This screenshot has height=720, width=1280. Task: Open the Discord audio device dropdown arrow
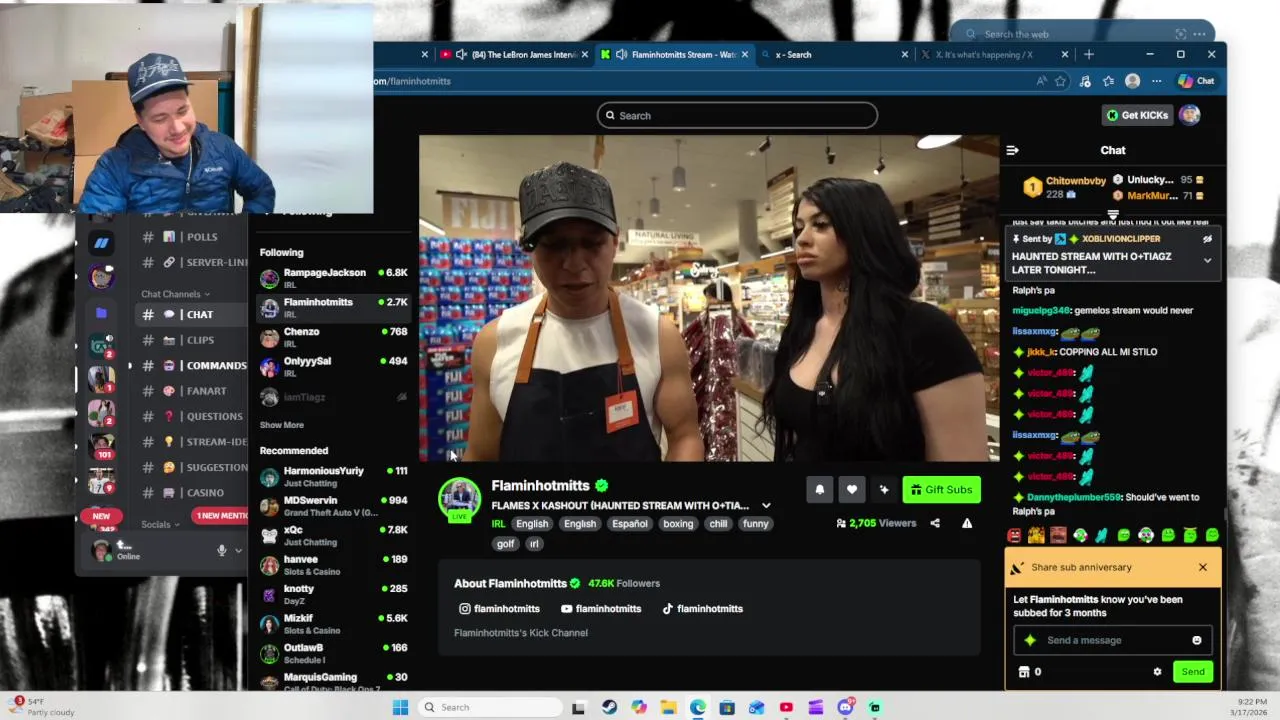[x=238, y=550]
